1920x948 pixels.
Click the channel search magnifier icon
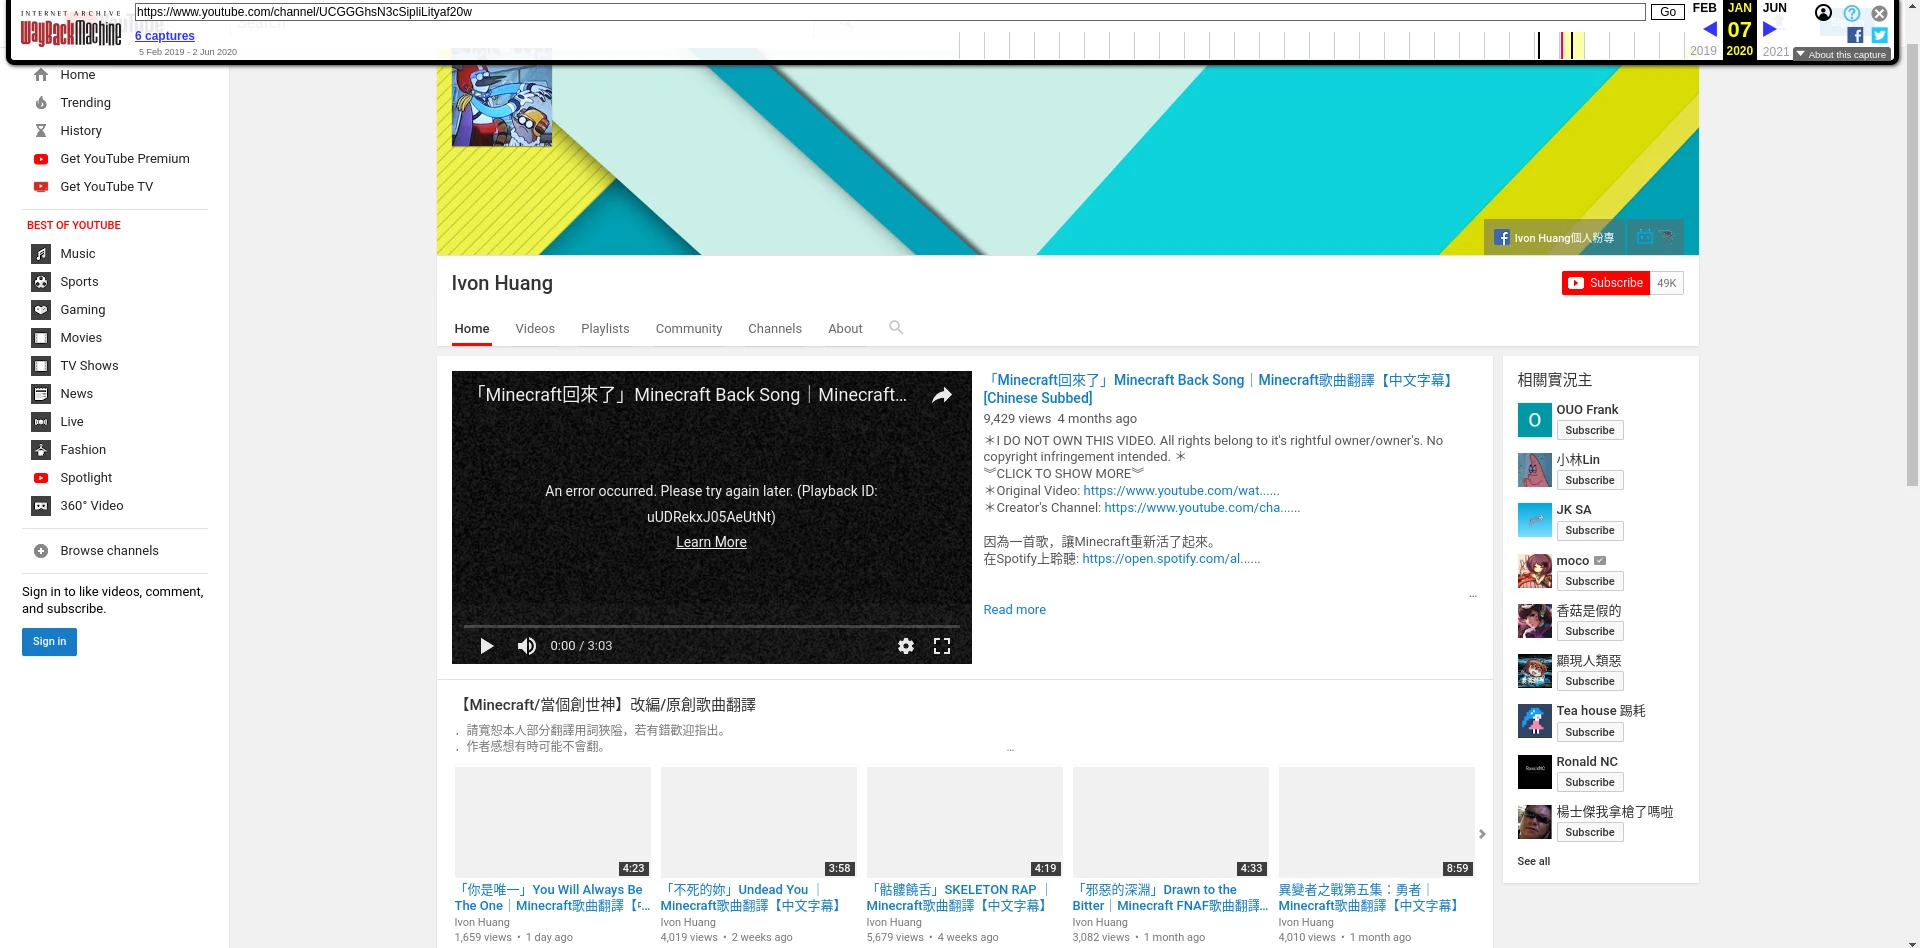[896, 328]
